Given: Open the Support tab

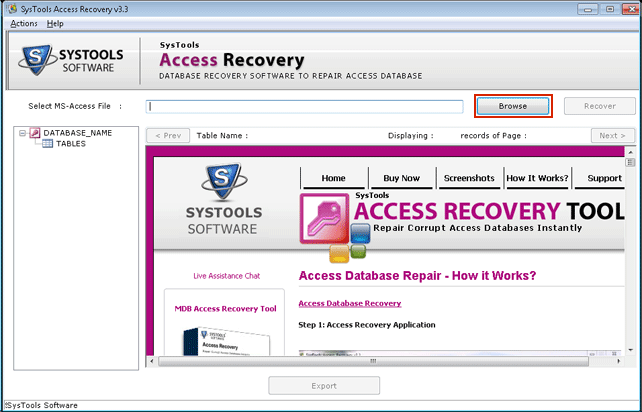Looking at the screenshot, I should coord(600,178).
